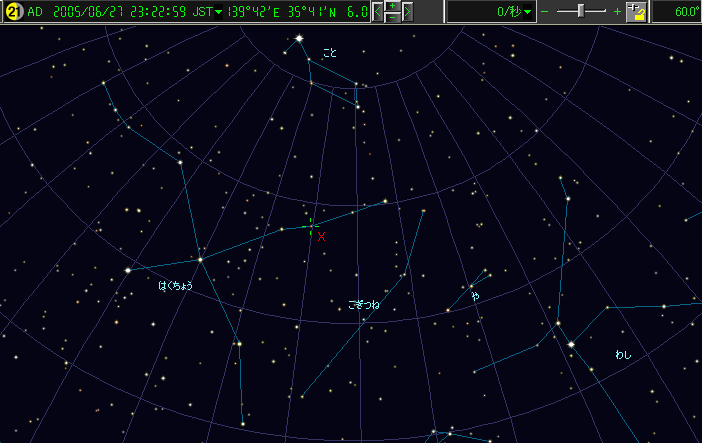Click the zoom slider minus sign
This screenshot has width=702, height=443.
(x=545, y=12)
